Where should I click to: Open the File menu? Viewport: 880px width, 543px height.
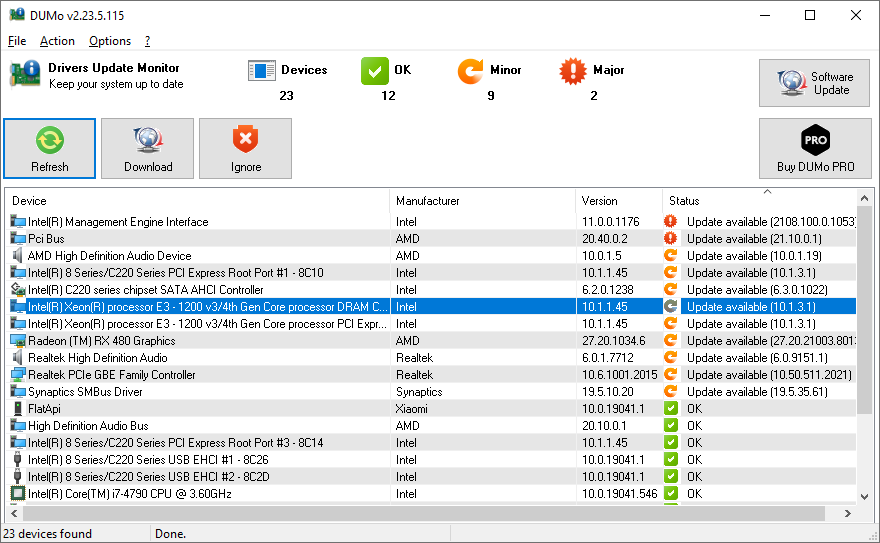tap(17, 41)
